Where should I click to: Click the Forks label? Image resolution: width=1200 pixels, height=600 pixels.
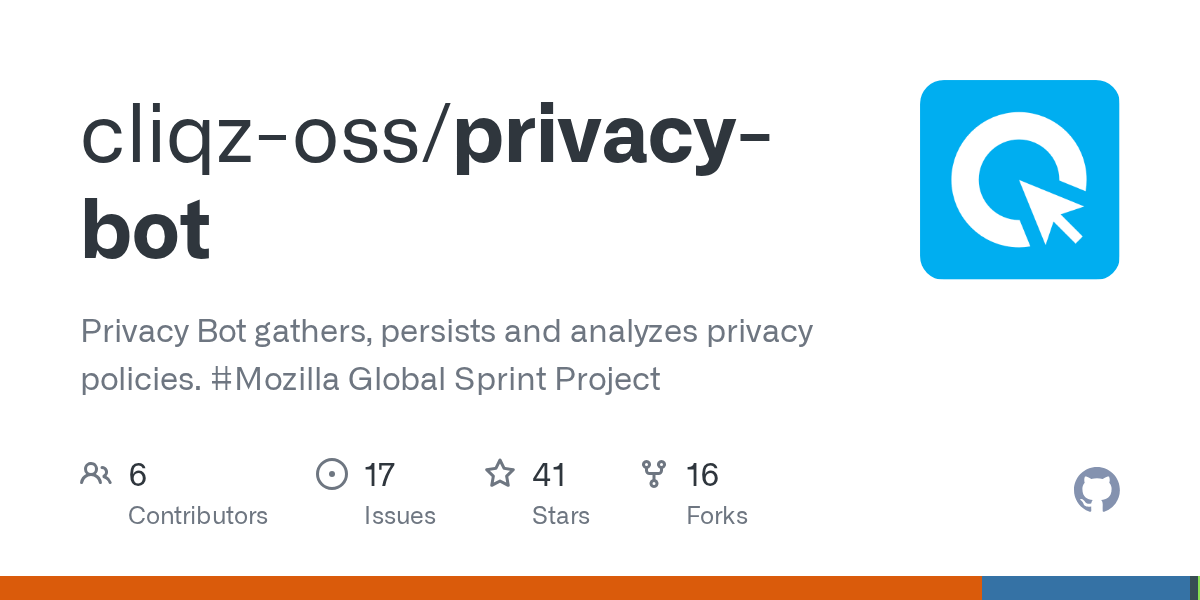pos(717,516)
